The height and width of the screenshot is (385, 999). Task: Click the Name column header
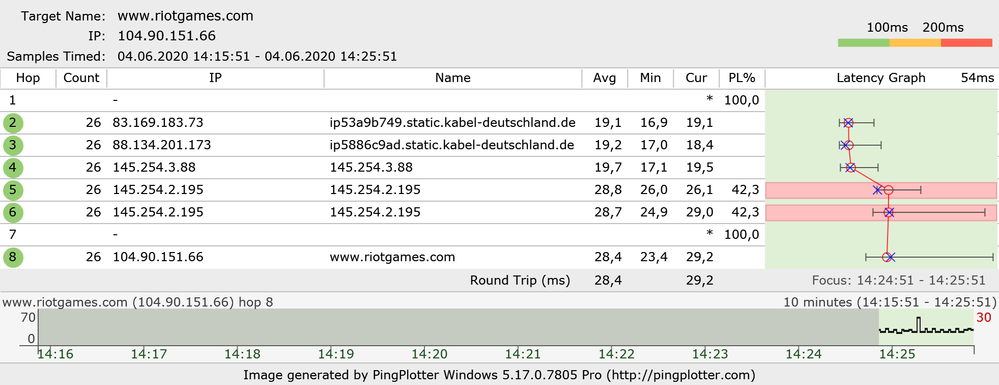(x=453, y=78)
